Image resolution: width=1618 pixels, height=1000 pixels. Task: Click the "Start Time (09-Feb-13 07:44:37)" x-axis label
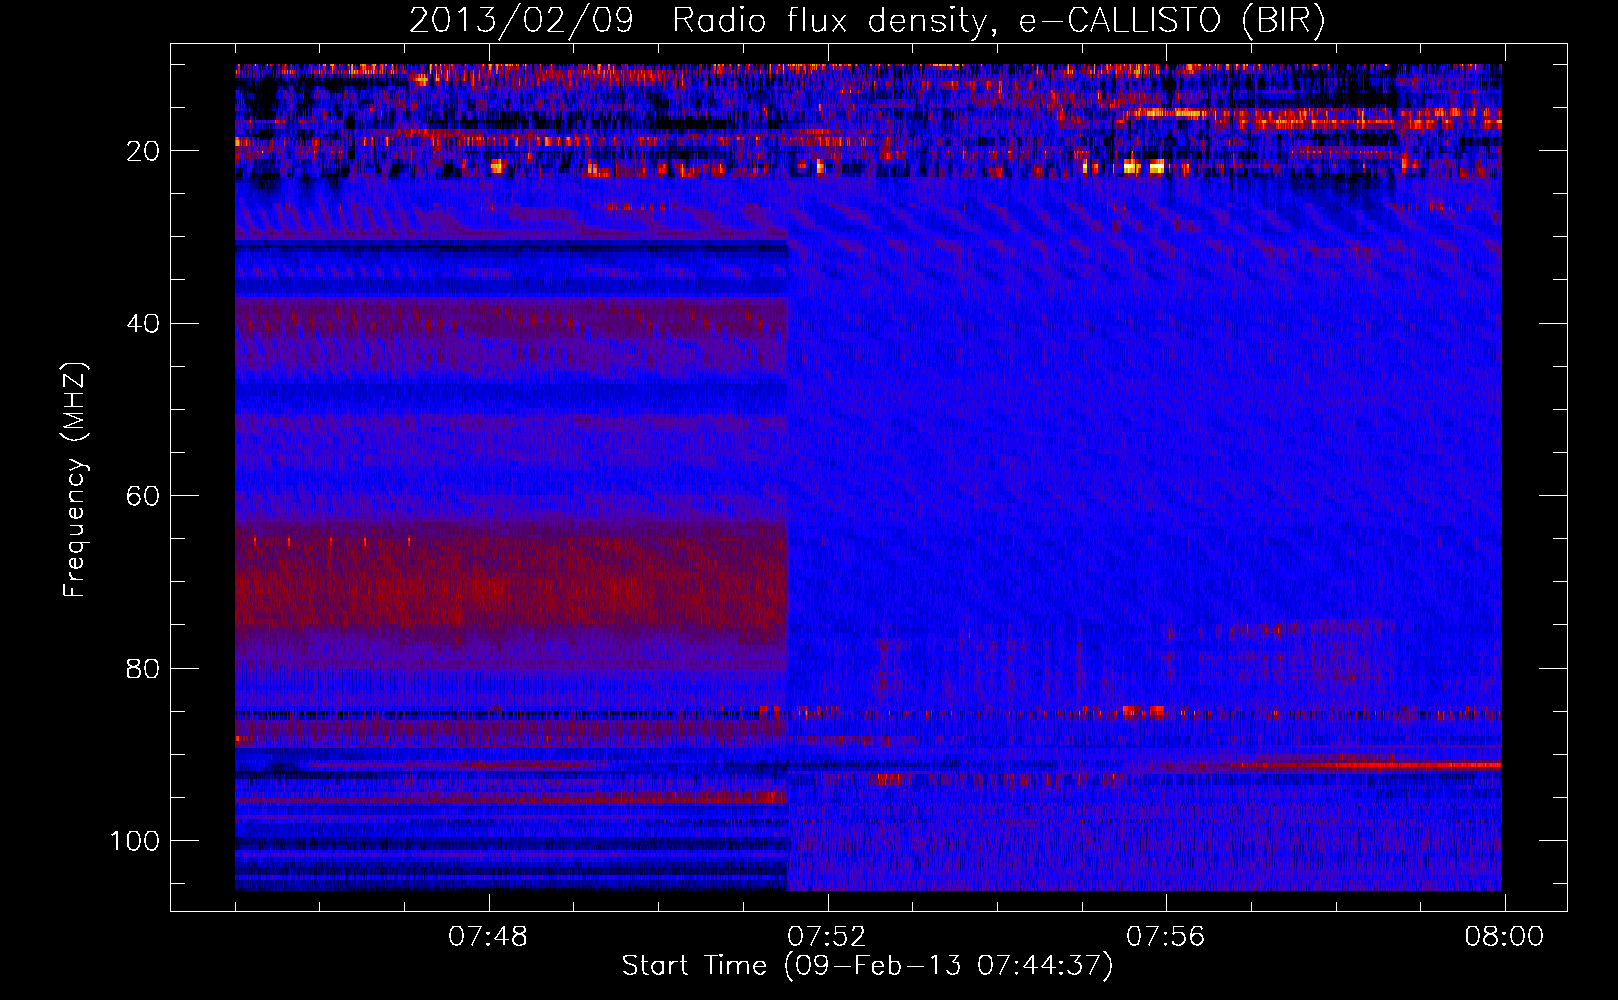[867, 966]
